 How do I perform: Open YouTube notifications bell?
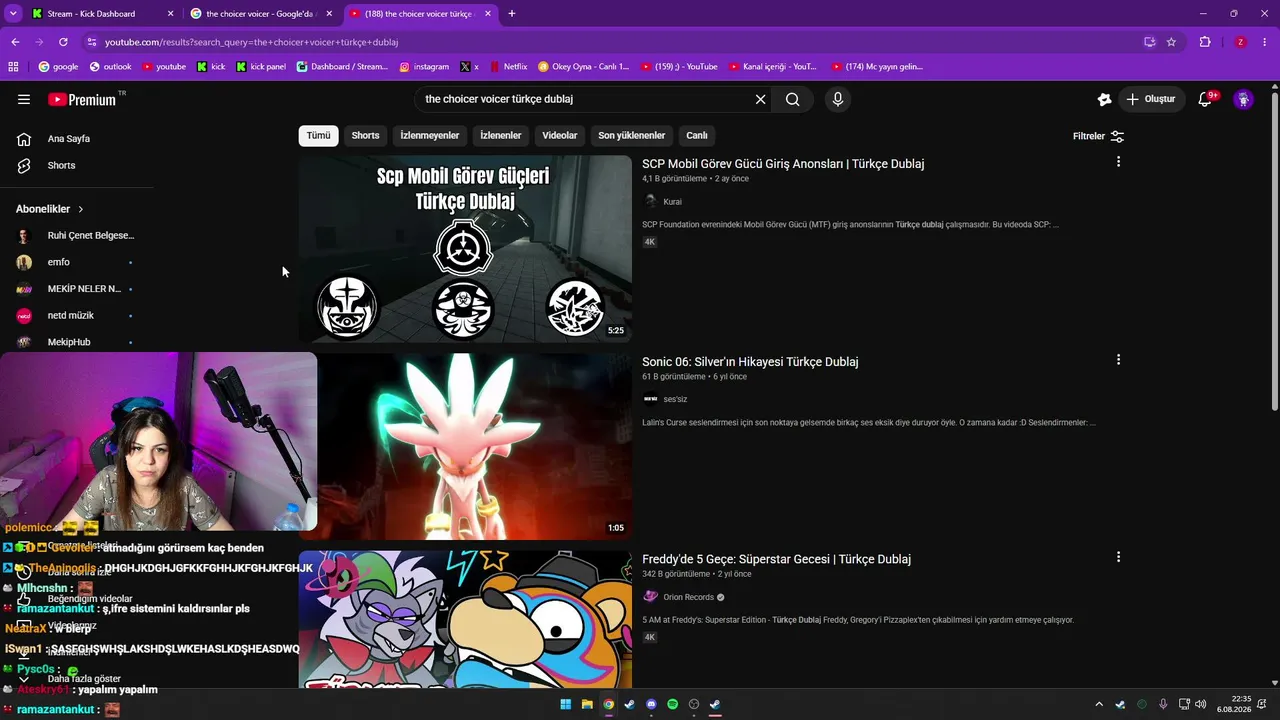pyautogui.click(x=1205, y=99)
